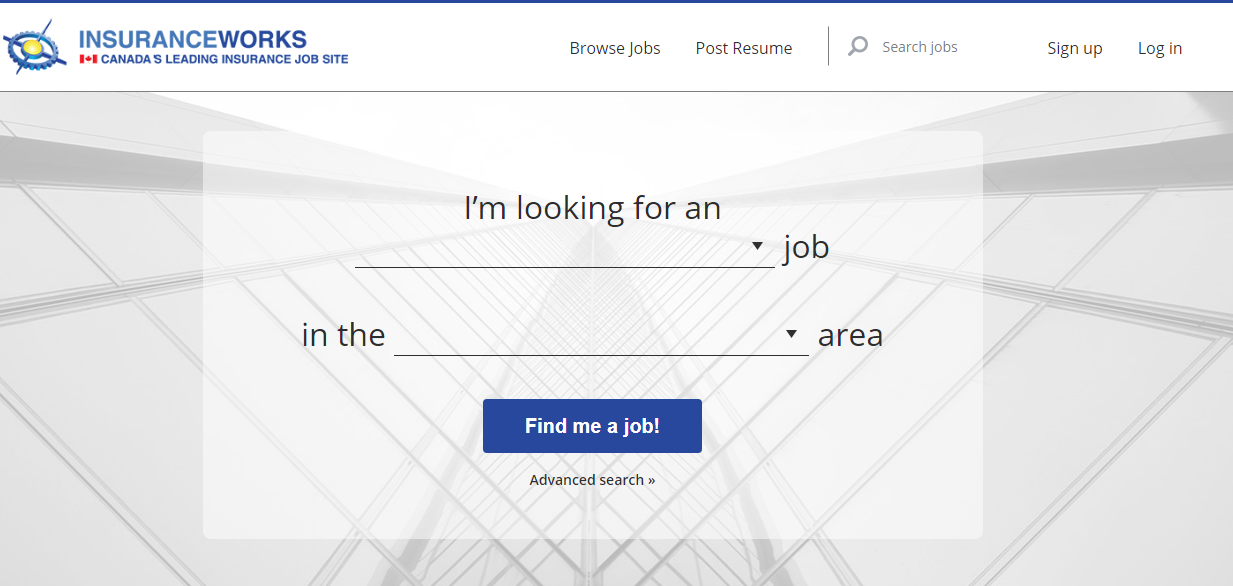1233x586 pixels.
Task: Click the I'm looking for an heading
Action: (592, 208)
